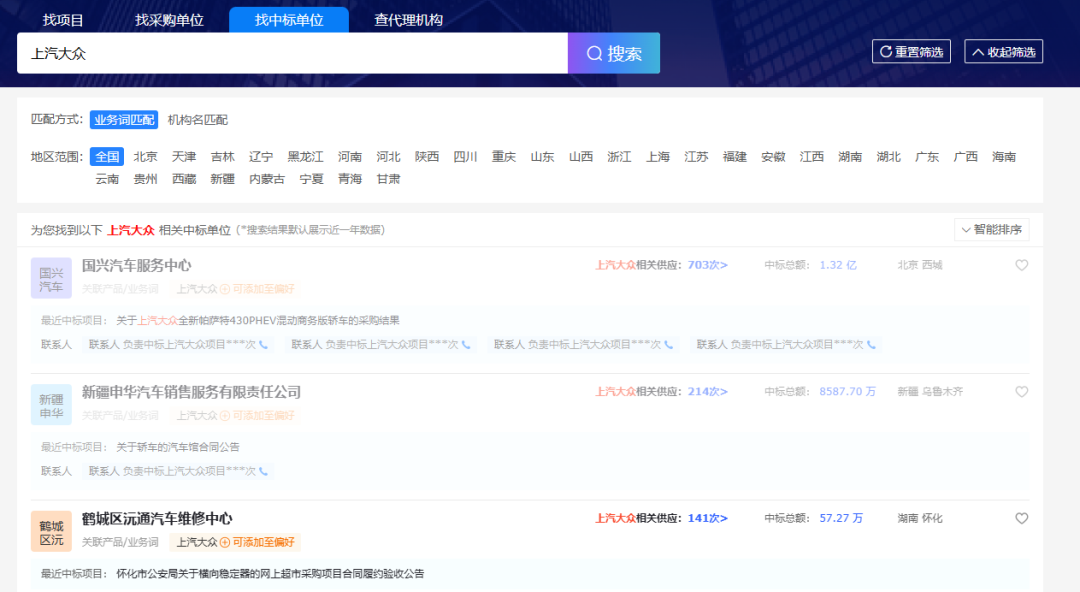
Task: Favorite 鹤城区沅通汽车维修中心 with heart icon
Action: point(1021,518)
